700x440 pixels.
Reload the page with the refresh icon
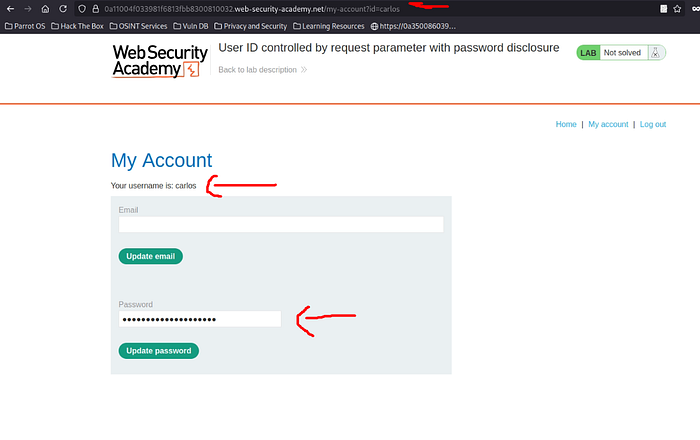[x=63, y=9]
